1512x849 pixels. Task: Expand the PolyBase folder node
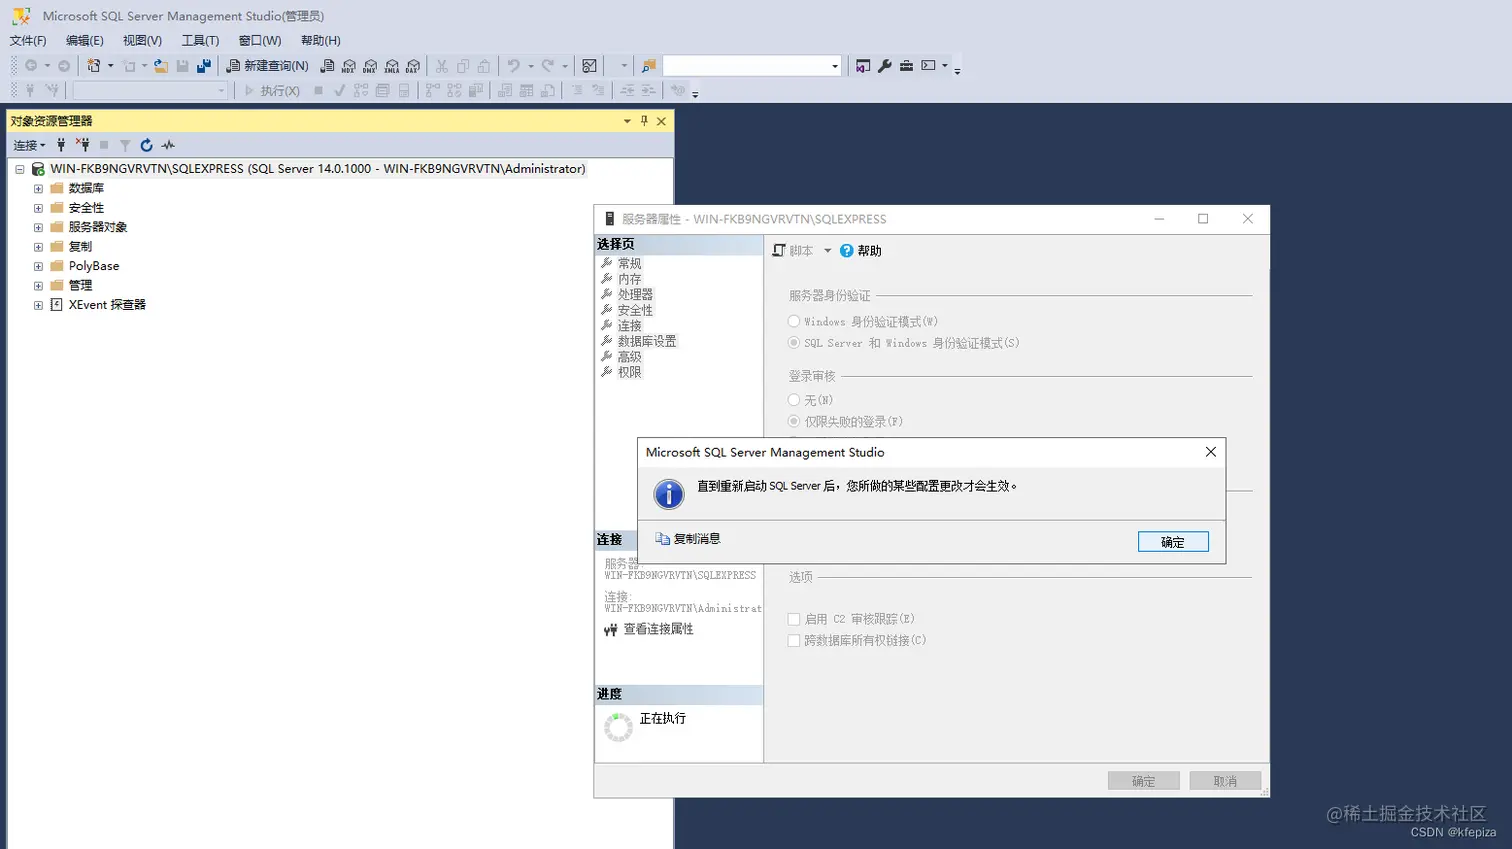[x=38, y=266]
